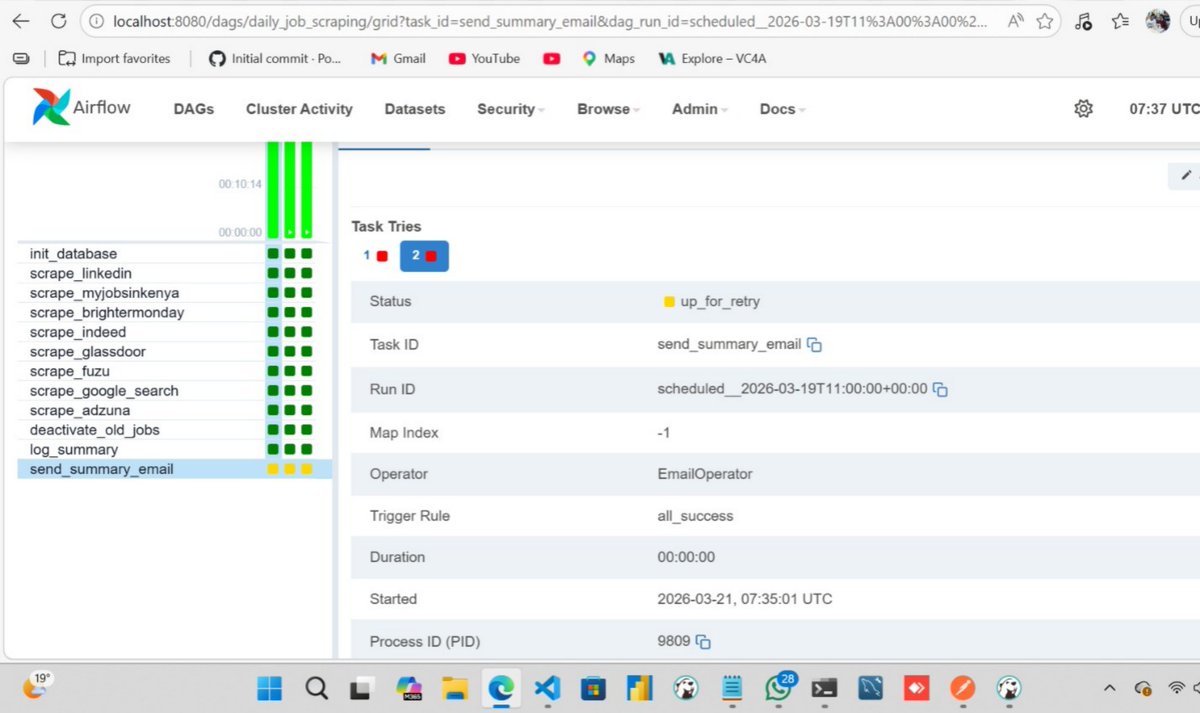Screen dimensions: 1200x713
Task: Switch to Visual Studio Code on taskbar
Action: (547, 688)
